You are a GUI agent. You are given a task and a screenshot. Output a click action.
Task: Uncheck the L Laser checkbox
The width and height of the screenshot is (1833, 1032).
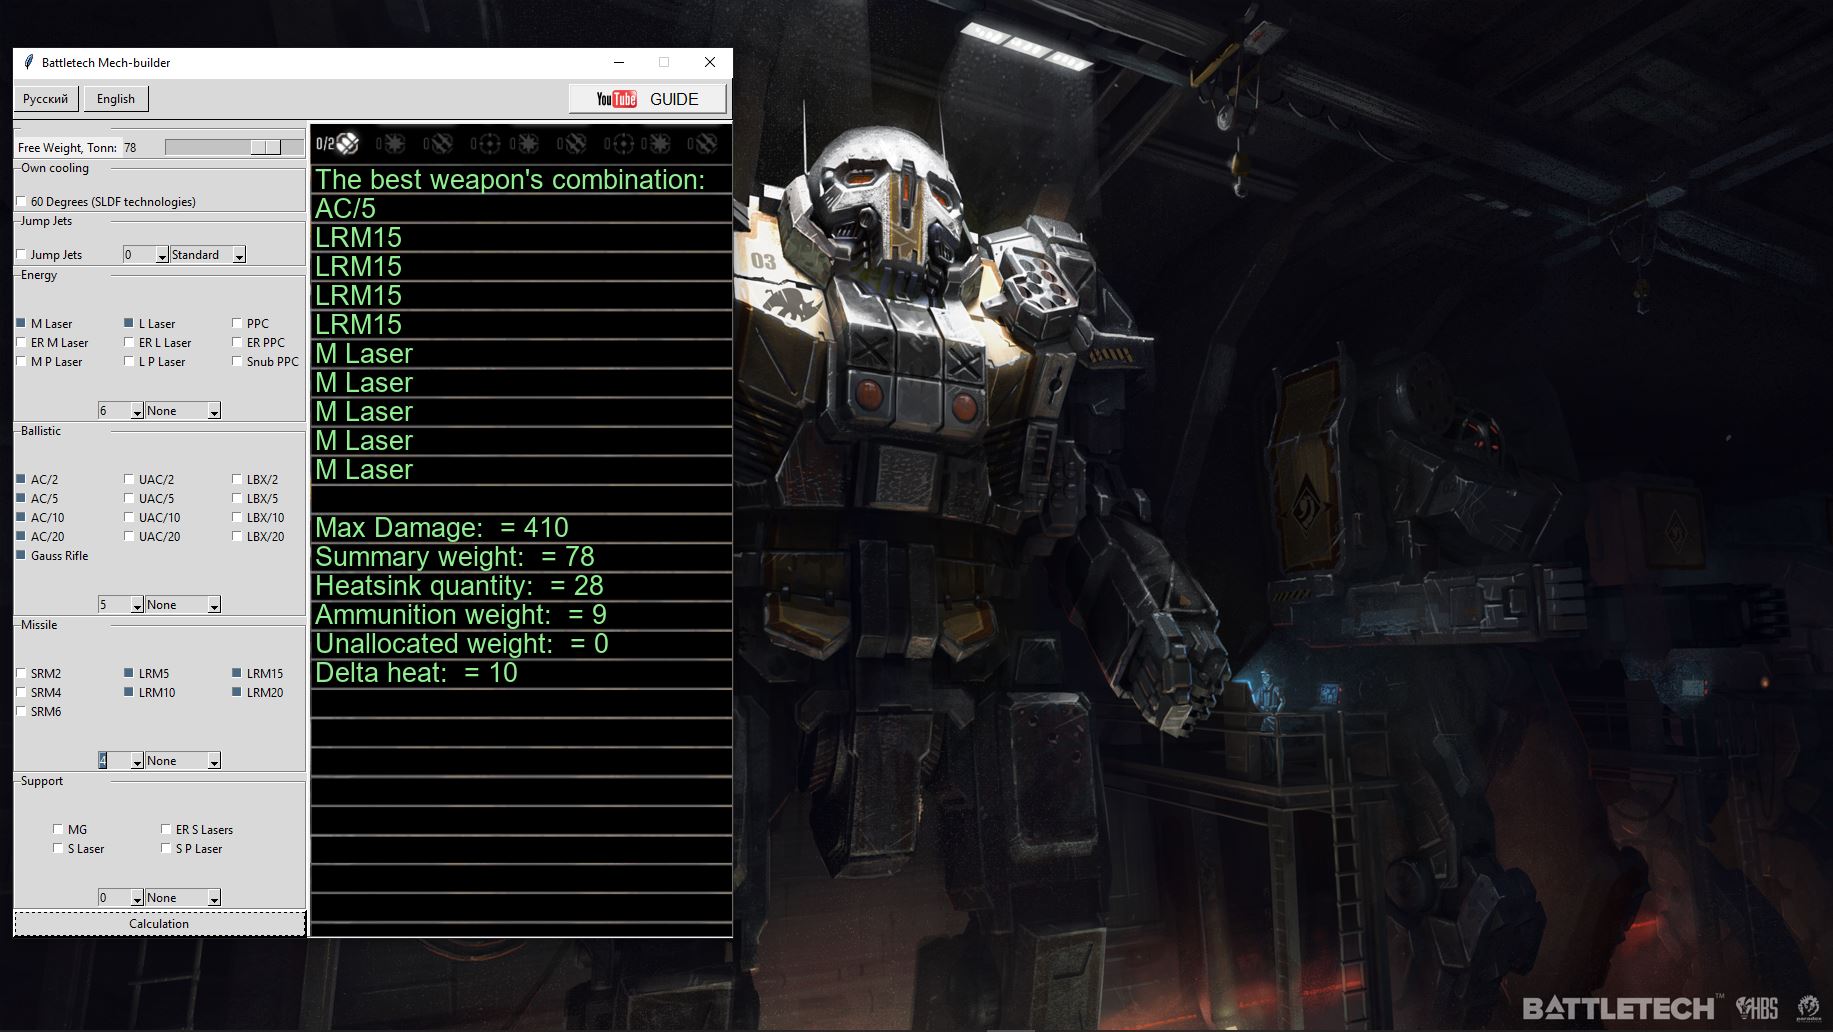point(129,324)
